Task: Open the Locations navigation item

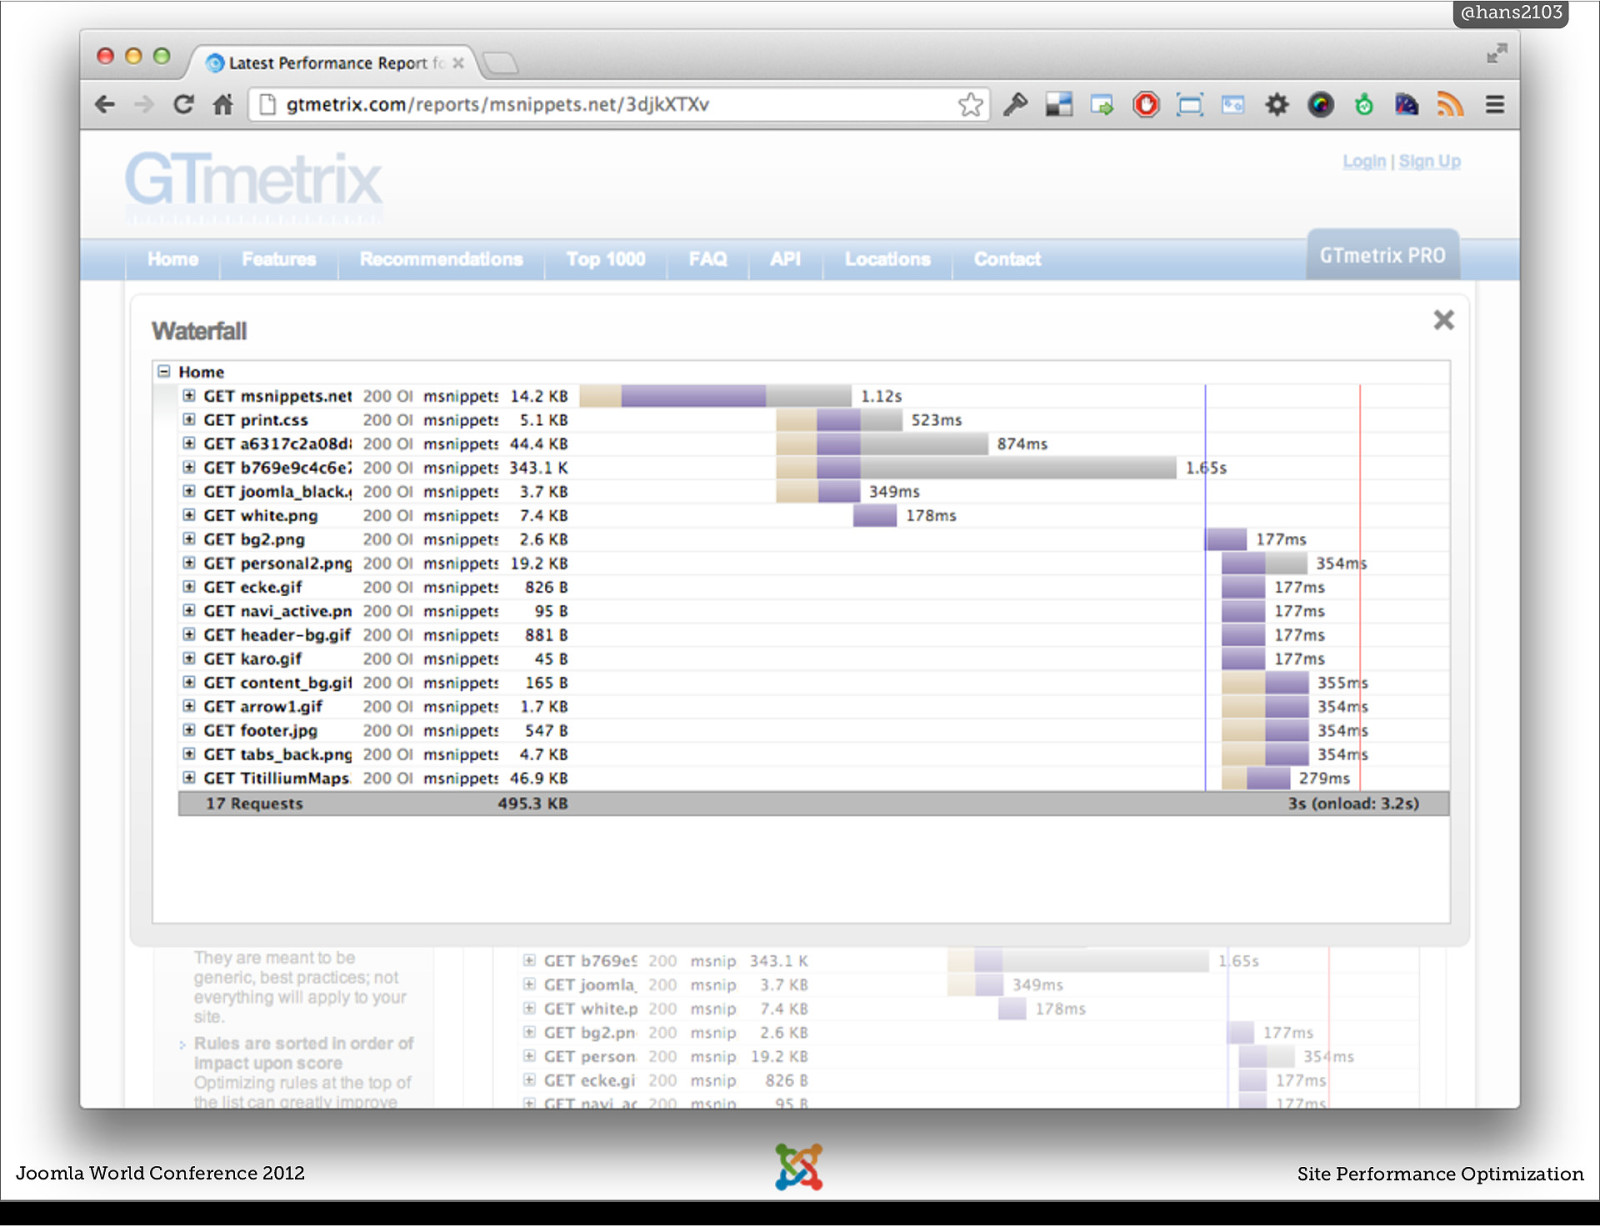Action: click(x=888, y=259)
